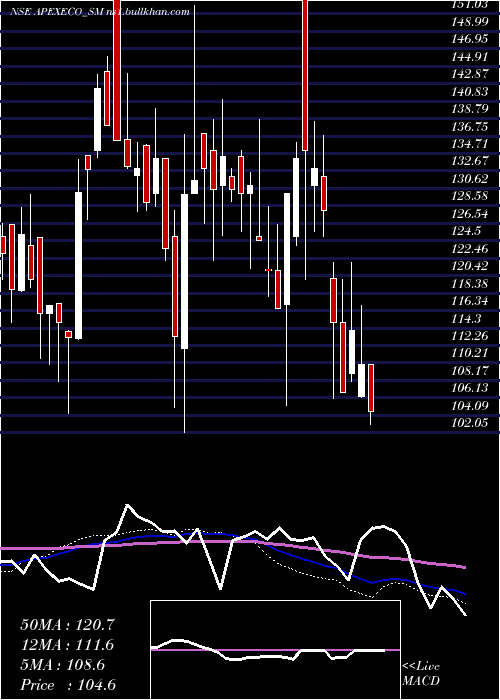The height and width of the screenshot is (700, 500).
Task: Click the <<Live MACD label
Action: [421, 674]
